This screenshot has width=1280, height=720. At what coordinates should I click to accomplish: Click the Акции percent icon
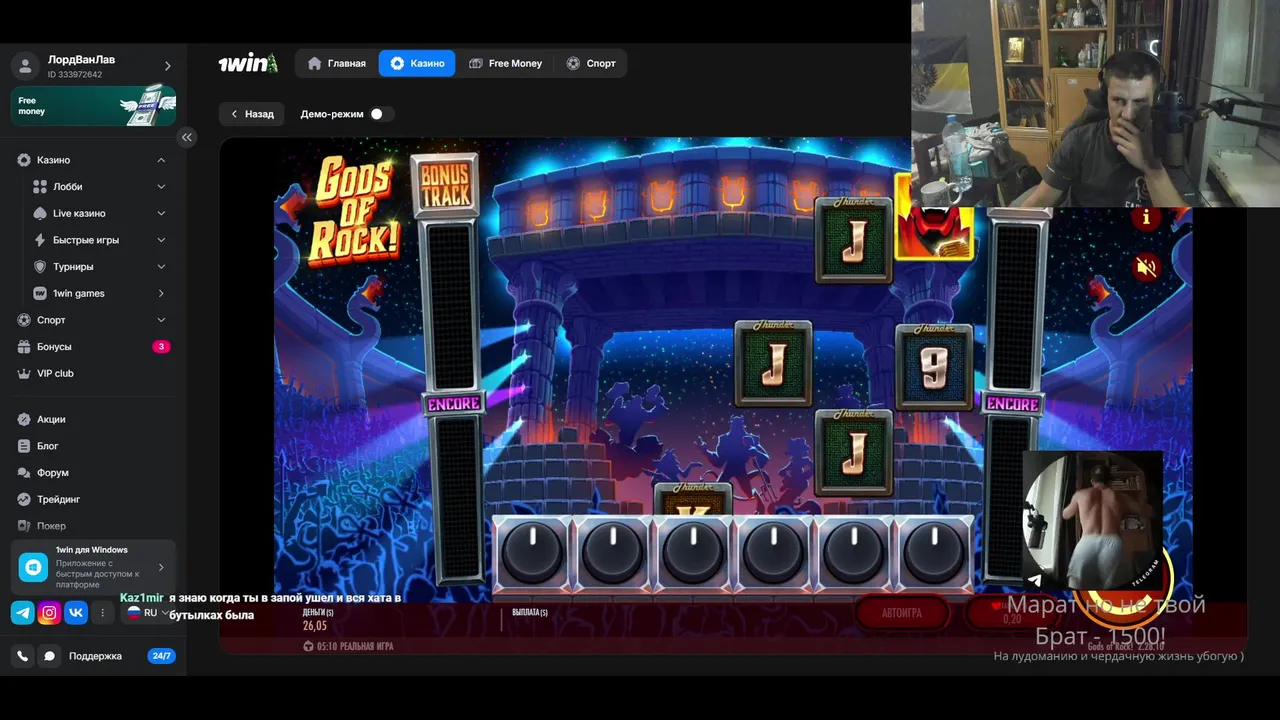click(x=25, y=419)
